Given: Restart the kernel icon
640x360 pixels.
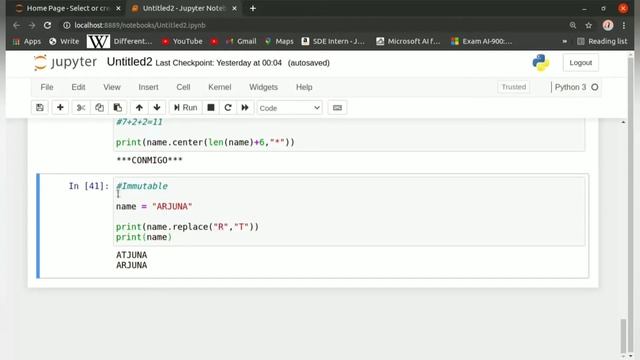Looking at the screenshot, I should click(x=228, y=107).
